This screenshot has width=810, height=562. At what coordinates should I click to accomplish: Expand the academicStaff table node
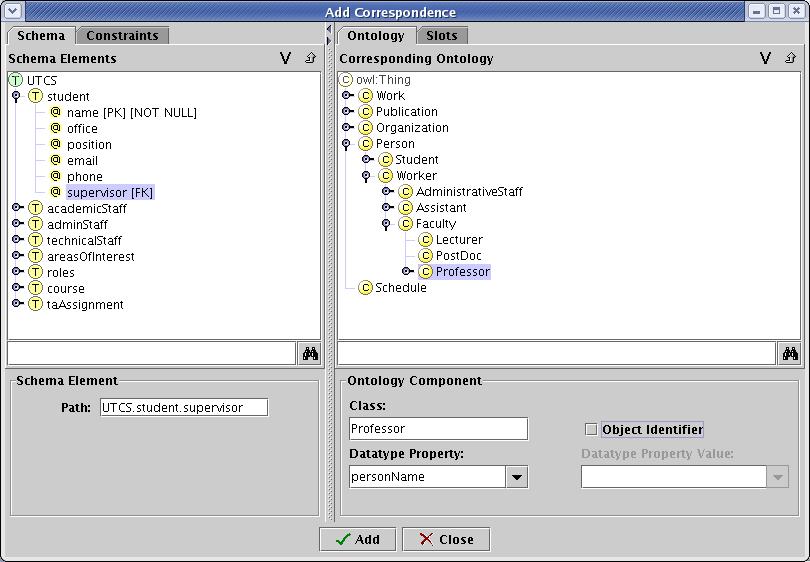point(18,208)
